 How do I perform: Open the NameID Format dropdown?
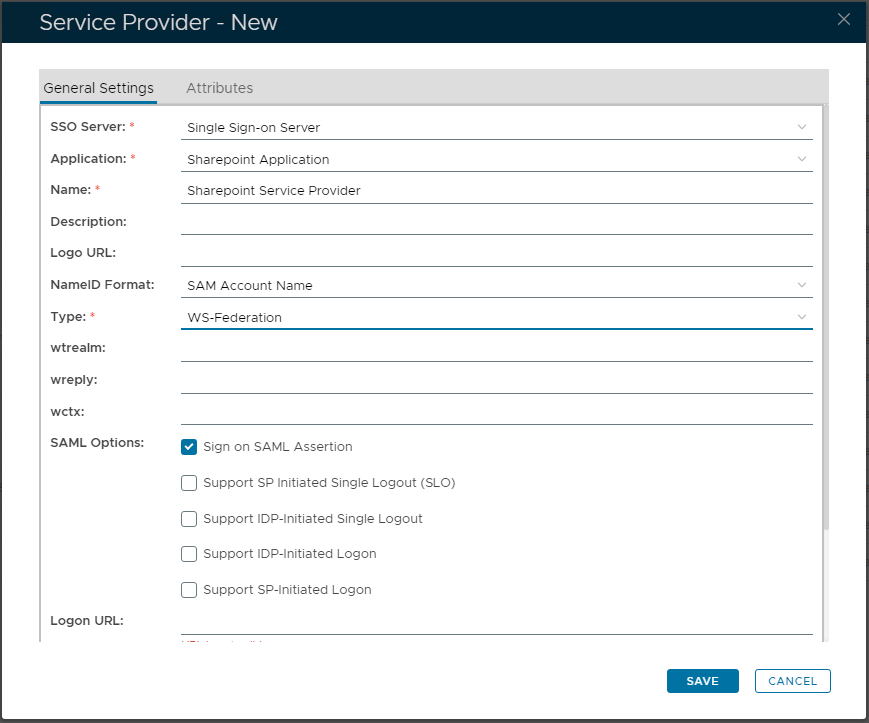pos(496,285)
